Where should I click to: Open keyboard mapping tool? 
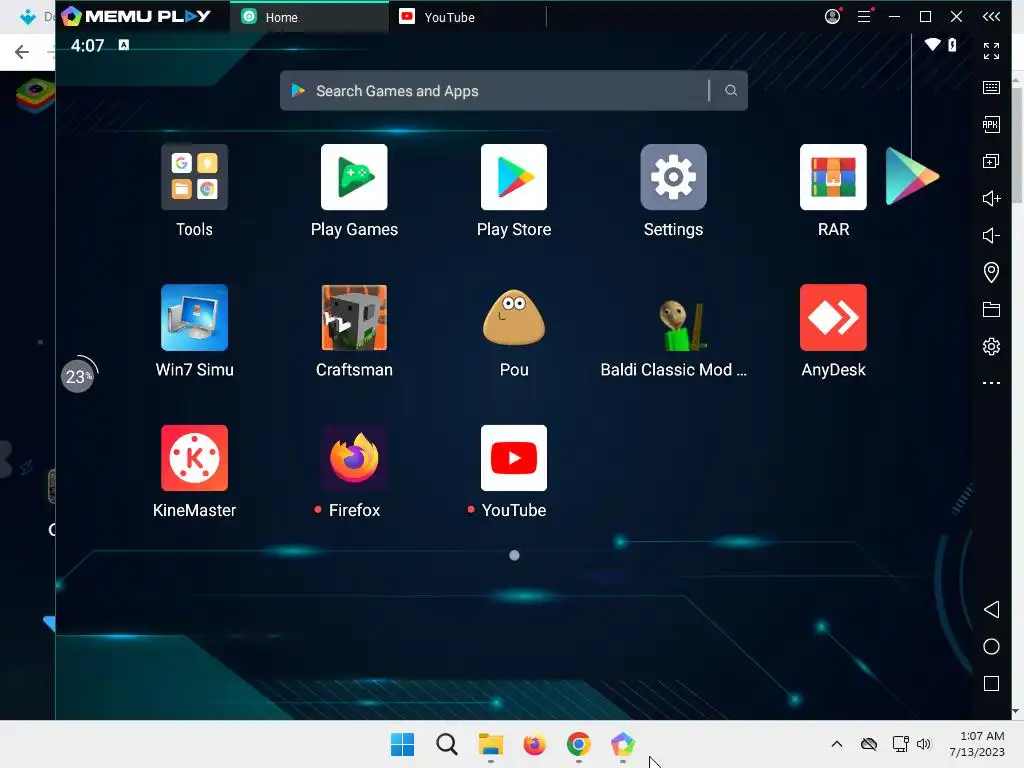(x=991, y=88)
